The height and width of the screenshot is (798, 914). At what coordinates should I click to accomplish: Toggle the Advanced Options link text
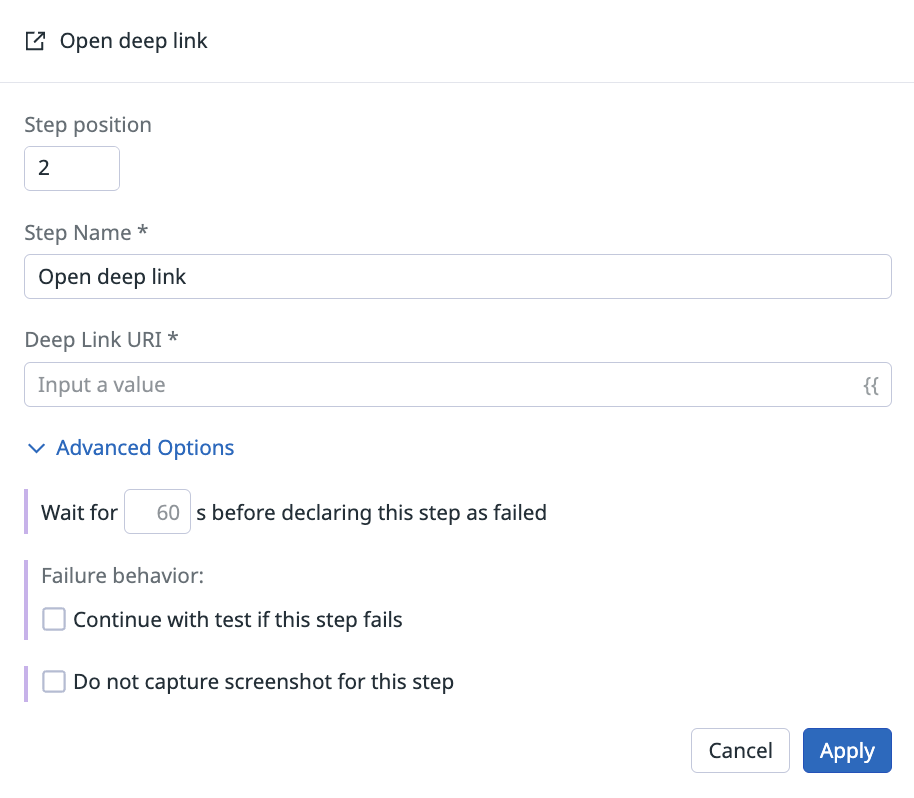[145, 448]
